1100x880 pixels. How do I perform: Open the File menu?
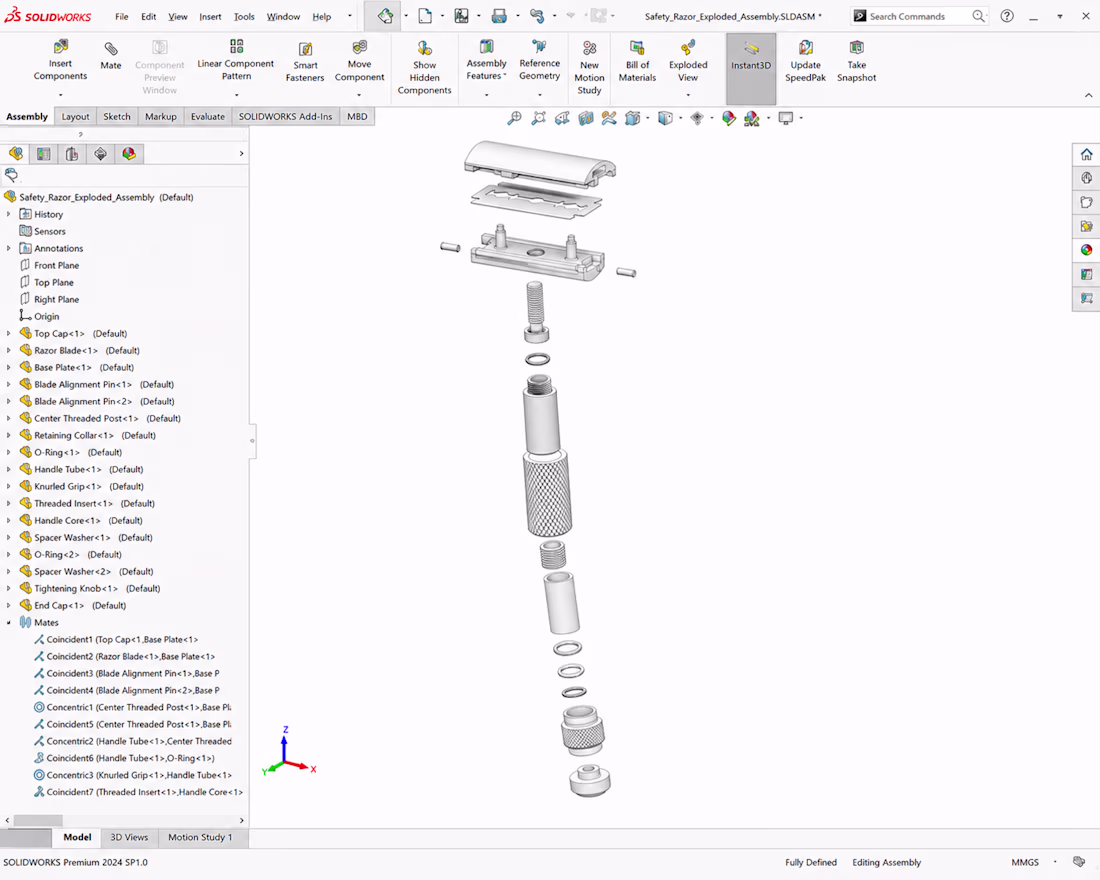click(121, 16)
